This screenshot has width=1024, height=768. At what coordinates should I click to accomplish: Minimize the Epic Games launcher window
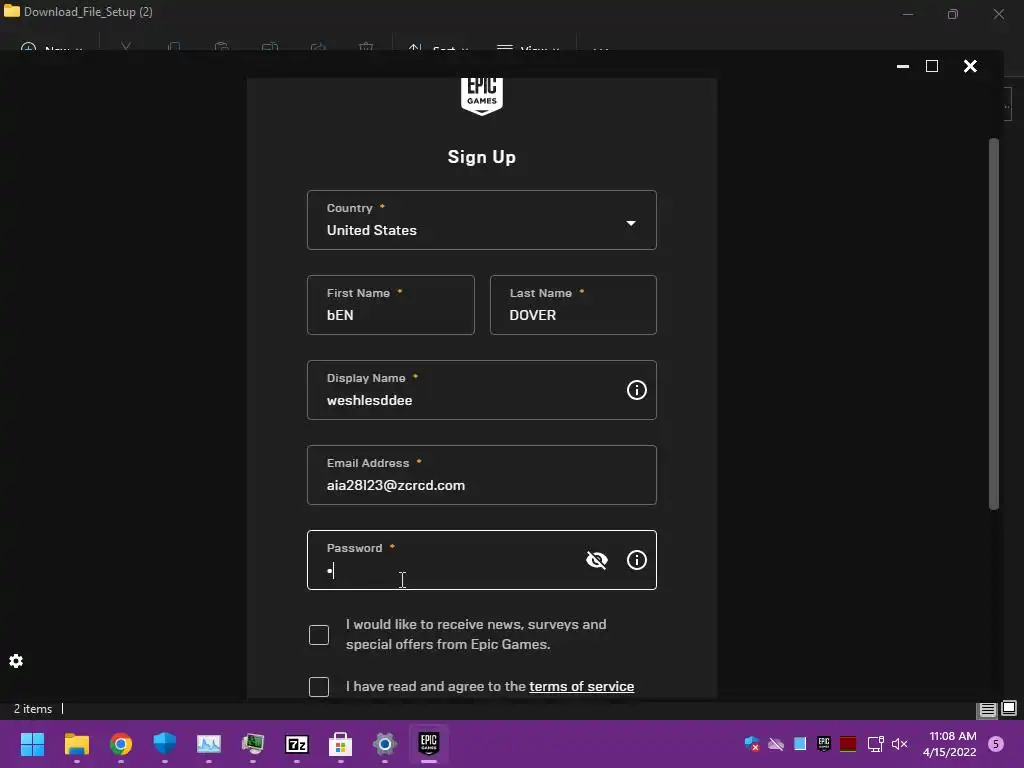[903, 66]
